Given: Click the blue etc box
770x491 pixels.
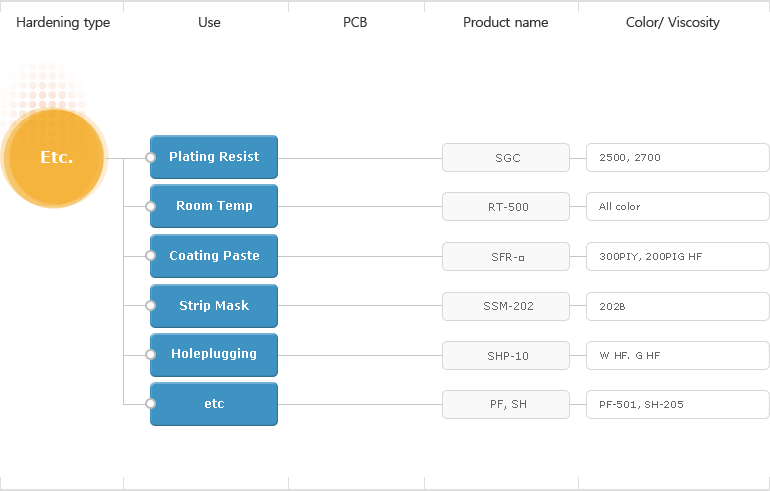Looking at the screenshot, I should pyautogui.click(x=214, y=404).
